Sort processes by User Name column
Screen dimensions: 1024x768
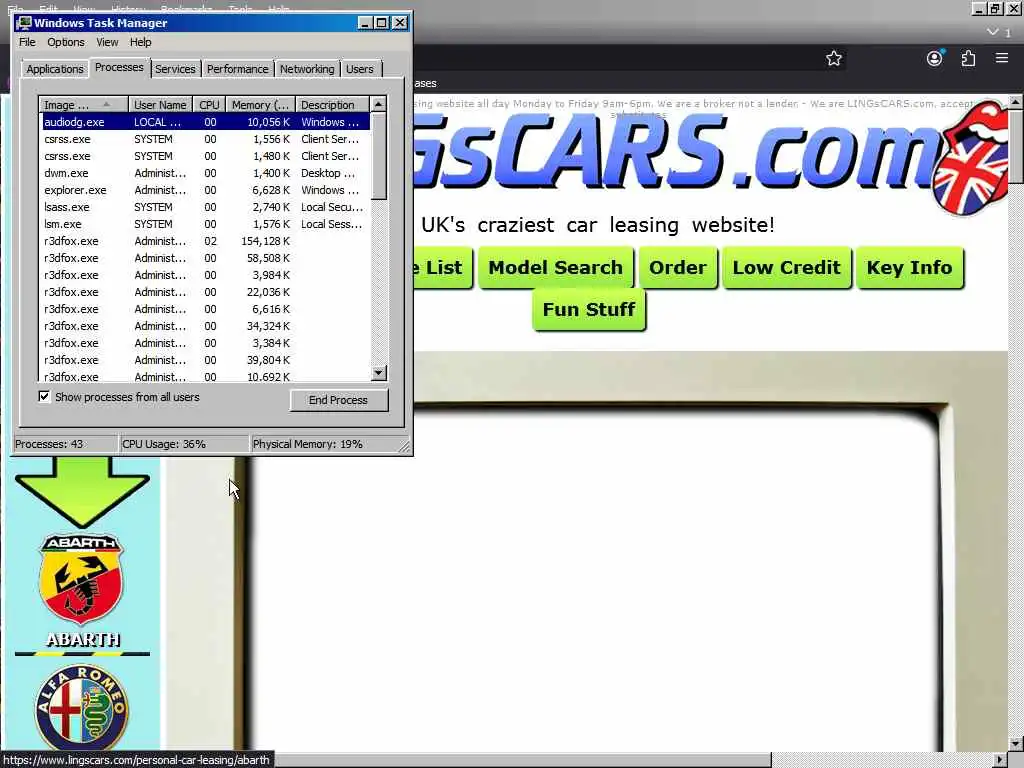click(160, 104)
